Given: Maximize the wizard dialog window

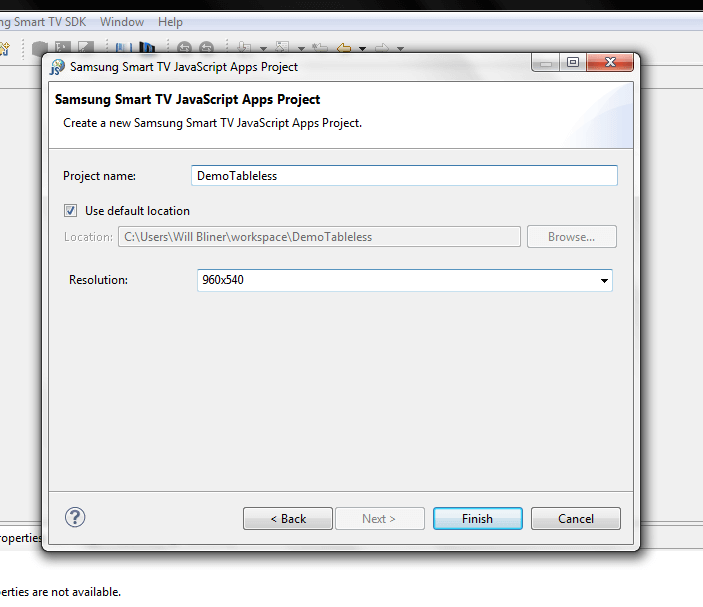Looking at the screenshot, I should click(573, 62).
